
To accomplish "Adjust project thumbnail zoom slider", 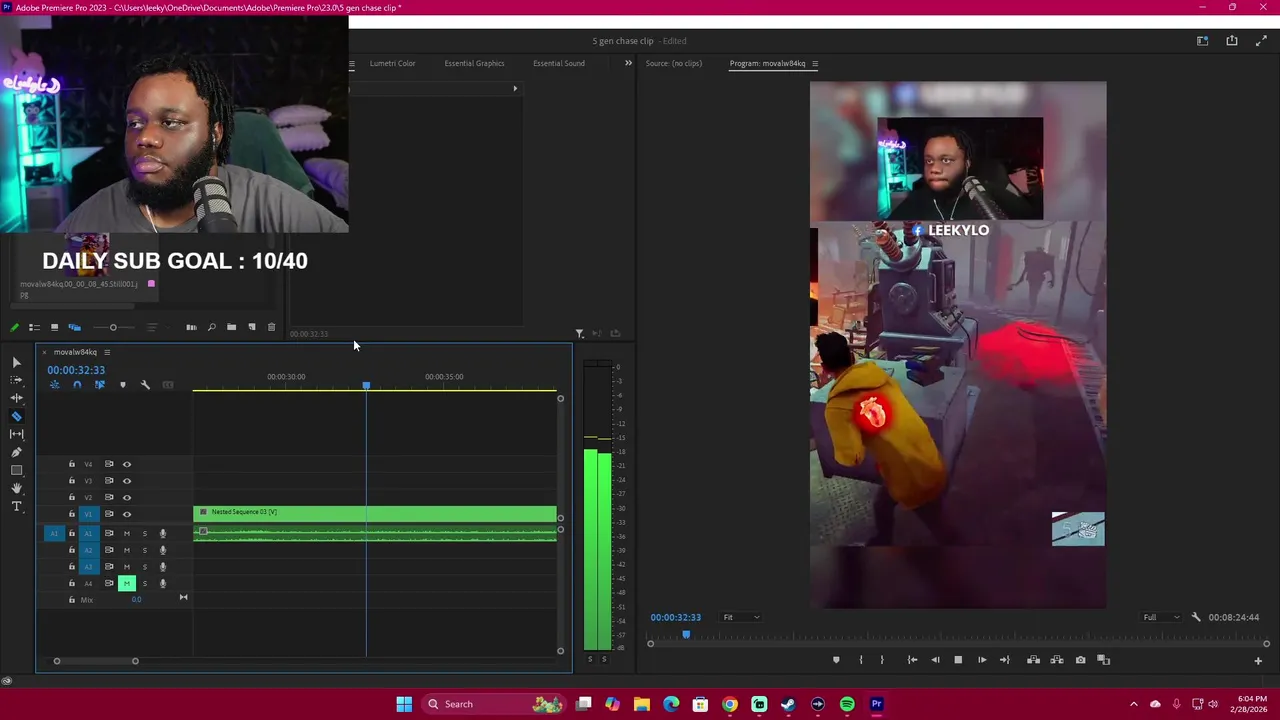I will (113, 327).
